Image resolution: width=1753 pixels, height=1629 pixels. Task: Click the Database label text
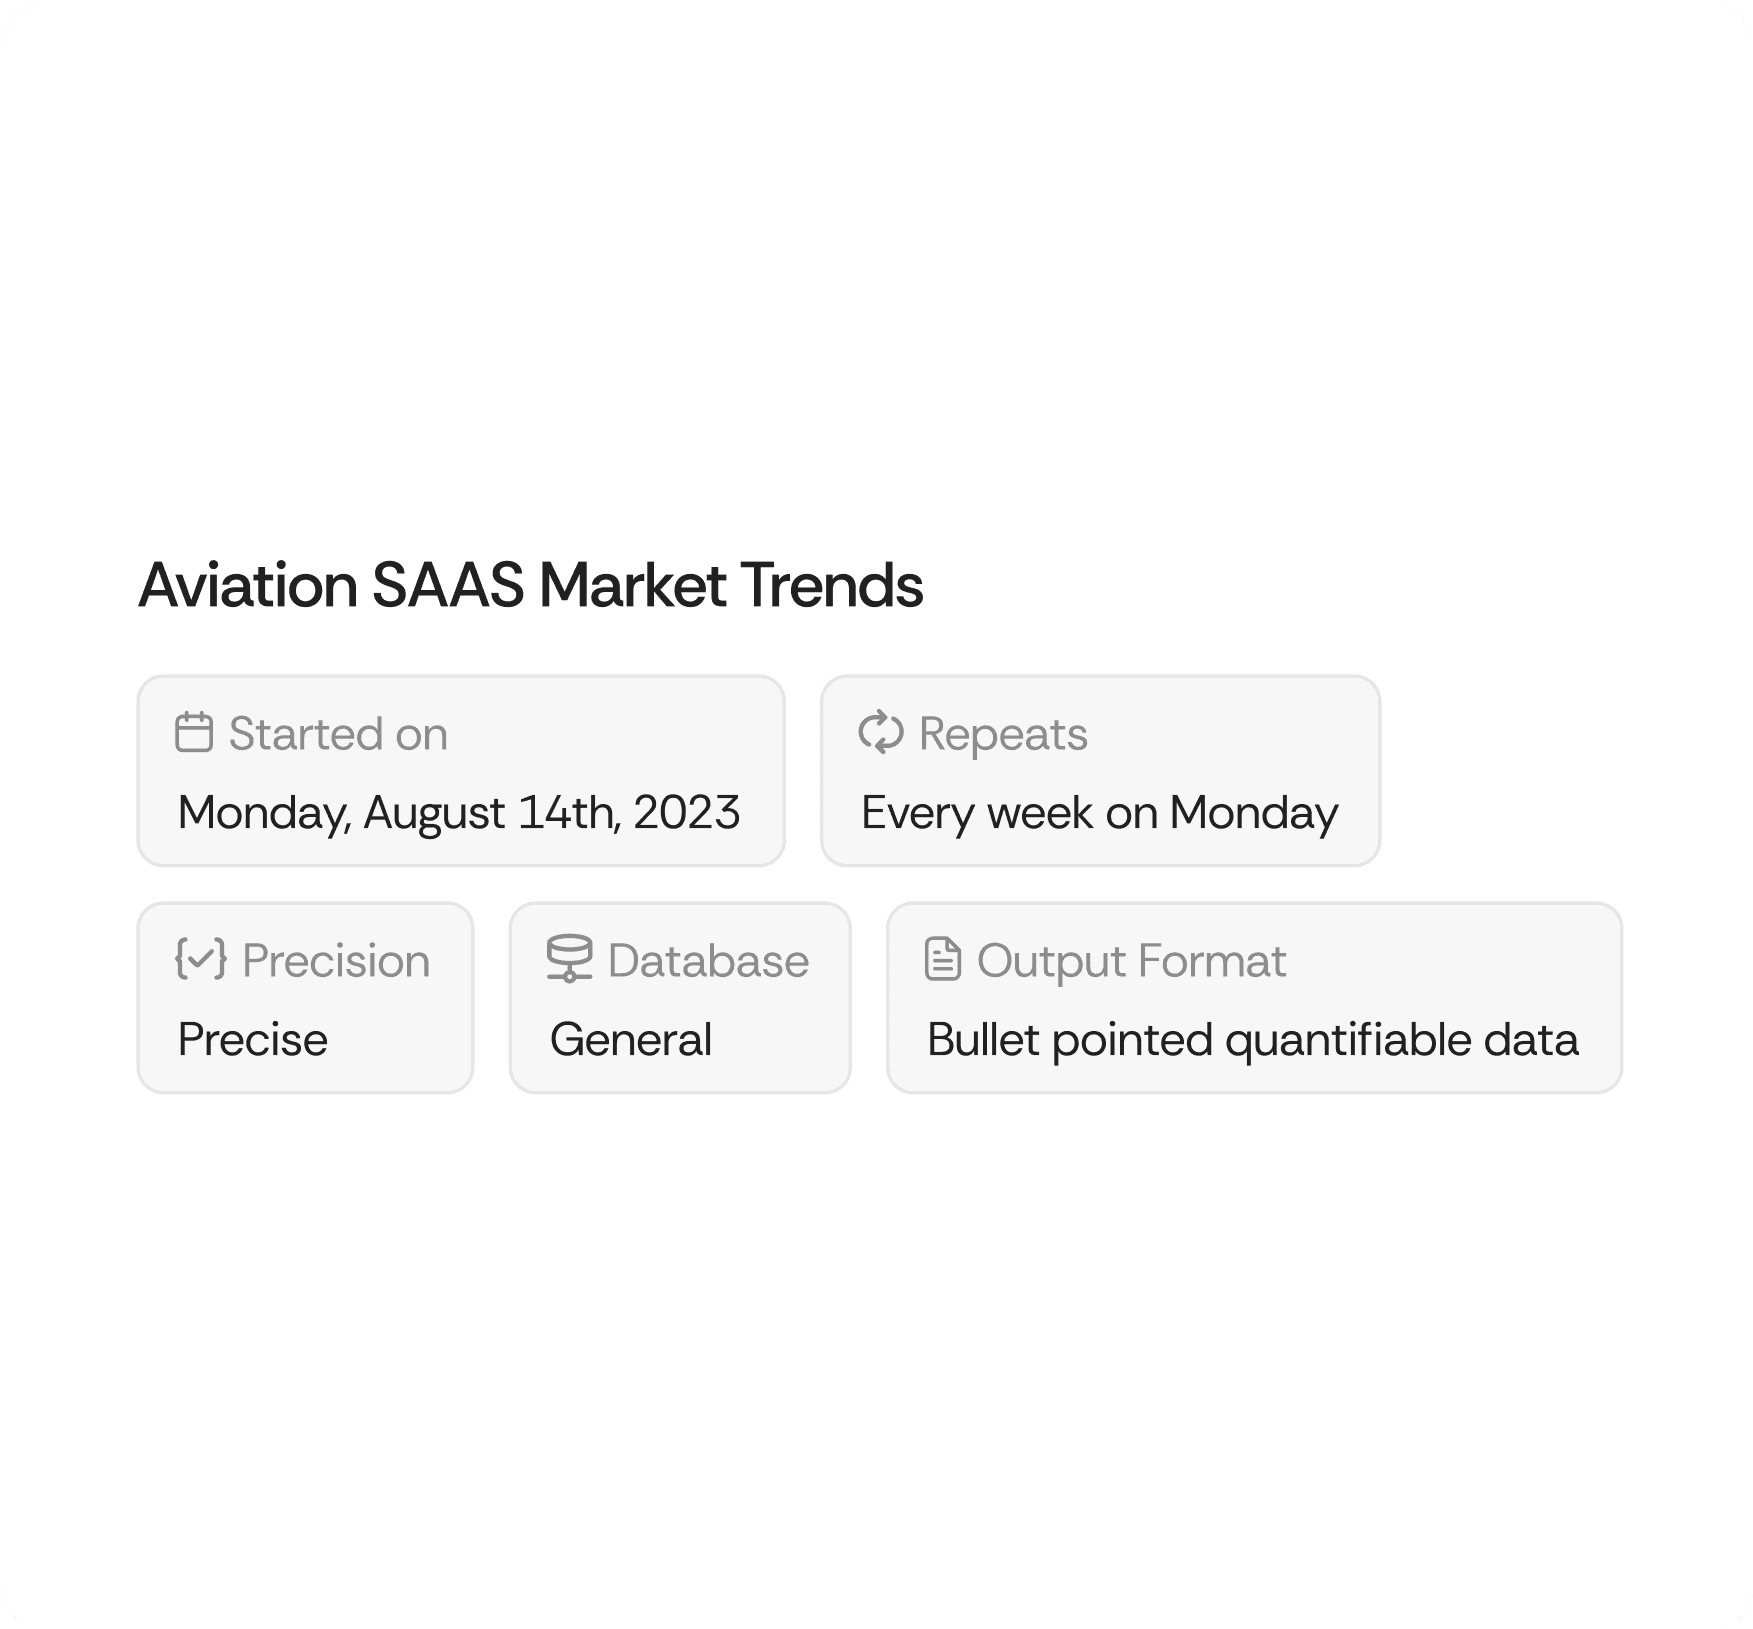pos(708,960)
